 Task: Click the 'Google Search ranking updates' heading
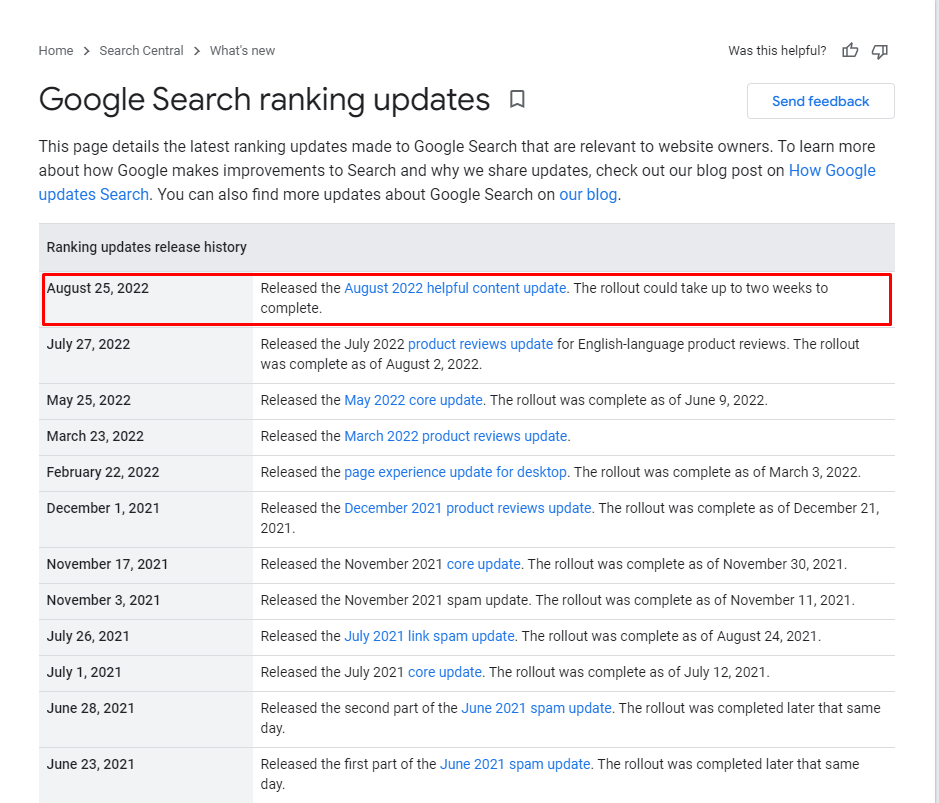point(264,99)
